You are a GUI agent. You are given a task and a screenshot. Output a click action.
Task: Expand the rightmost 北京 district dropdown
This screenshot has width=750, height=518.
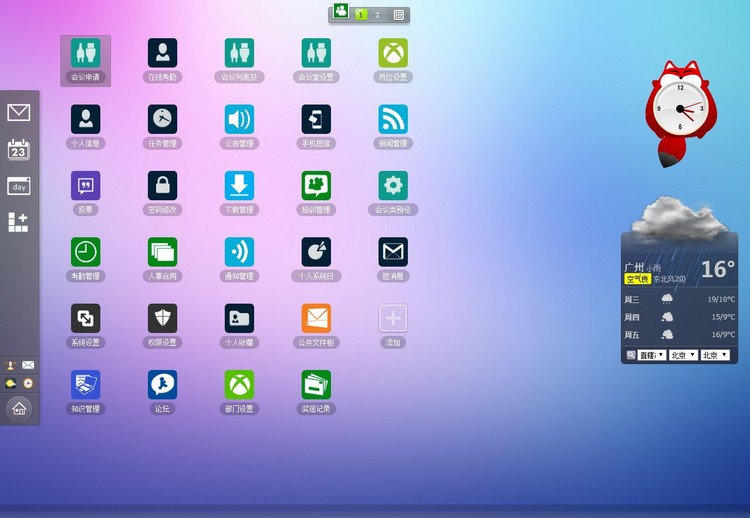715,355
